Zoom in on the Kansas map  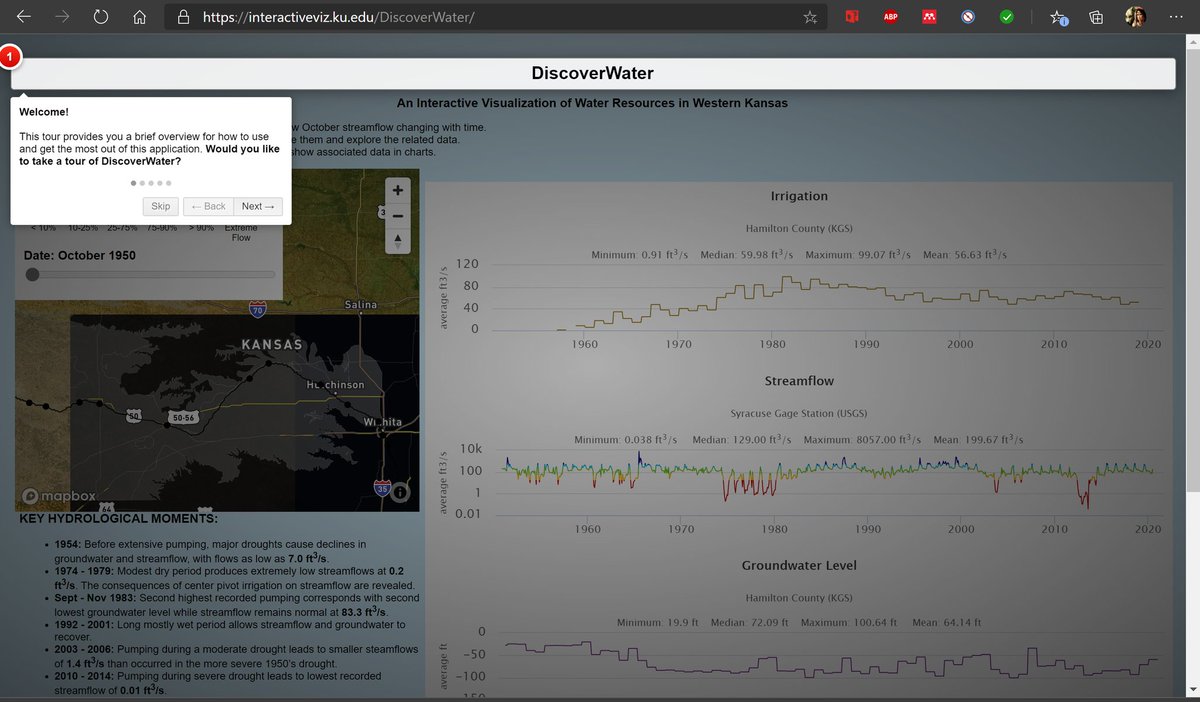397,189
